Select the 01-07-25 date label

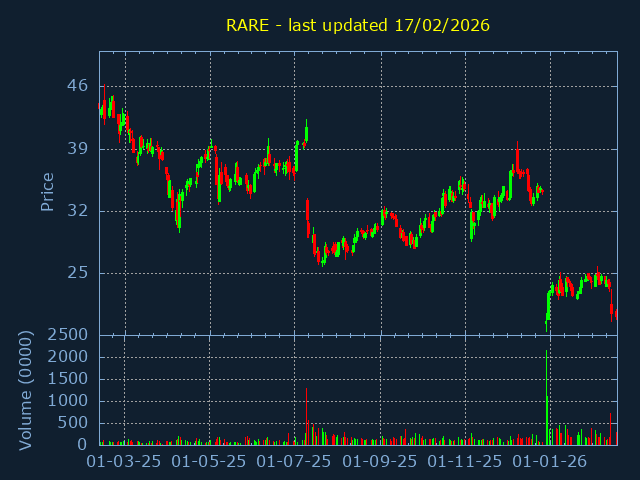coord(294,462)
